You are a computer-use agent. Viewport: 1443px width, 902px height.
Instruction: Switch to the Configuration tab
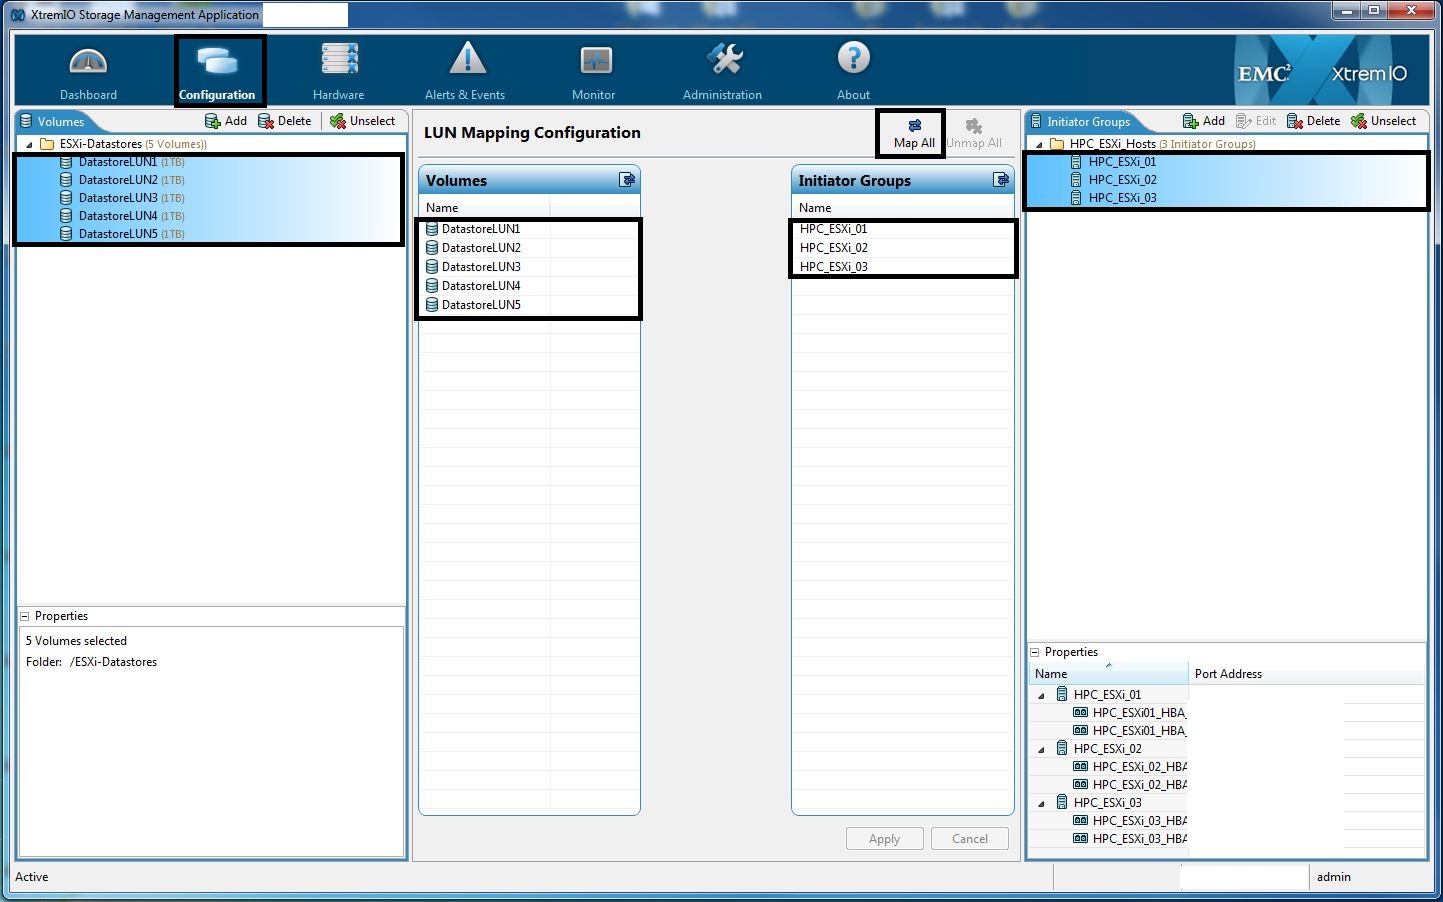(217, 72)
